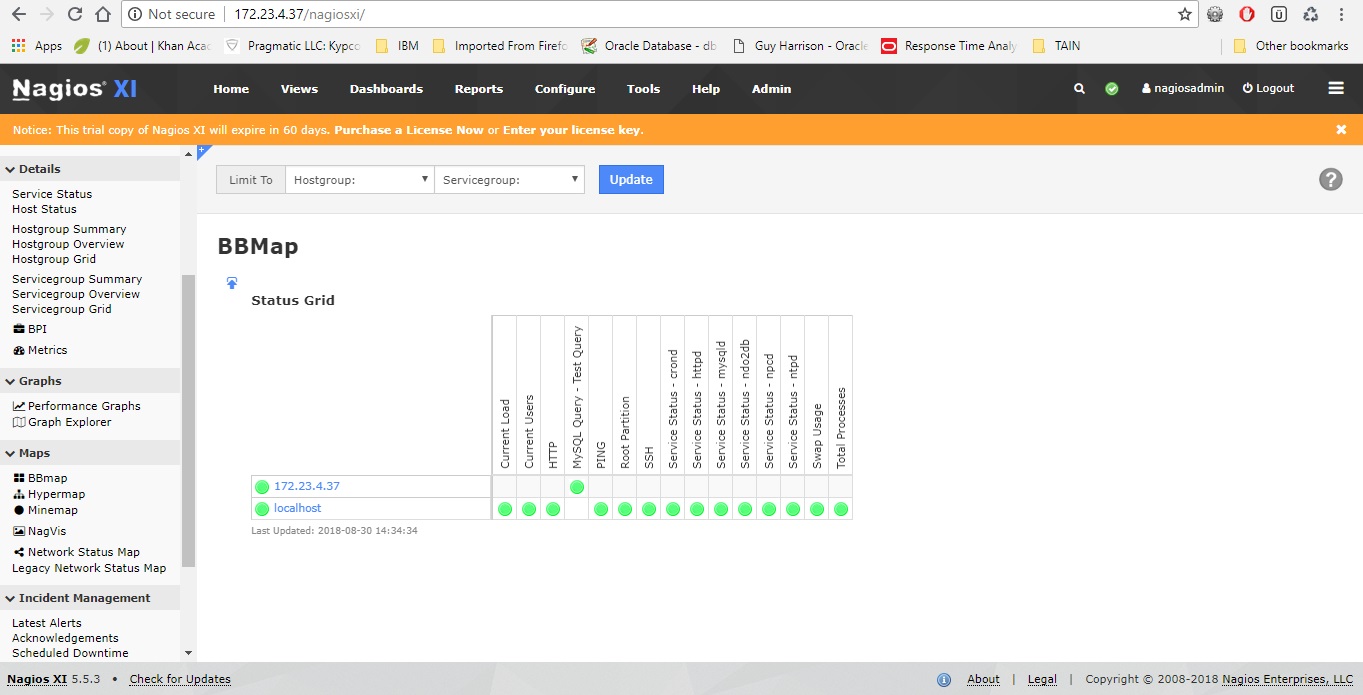Click the blue popout arrow icon above Status Grid
The image size is (1363, 695).
coord(232,283)
